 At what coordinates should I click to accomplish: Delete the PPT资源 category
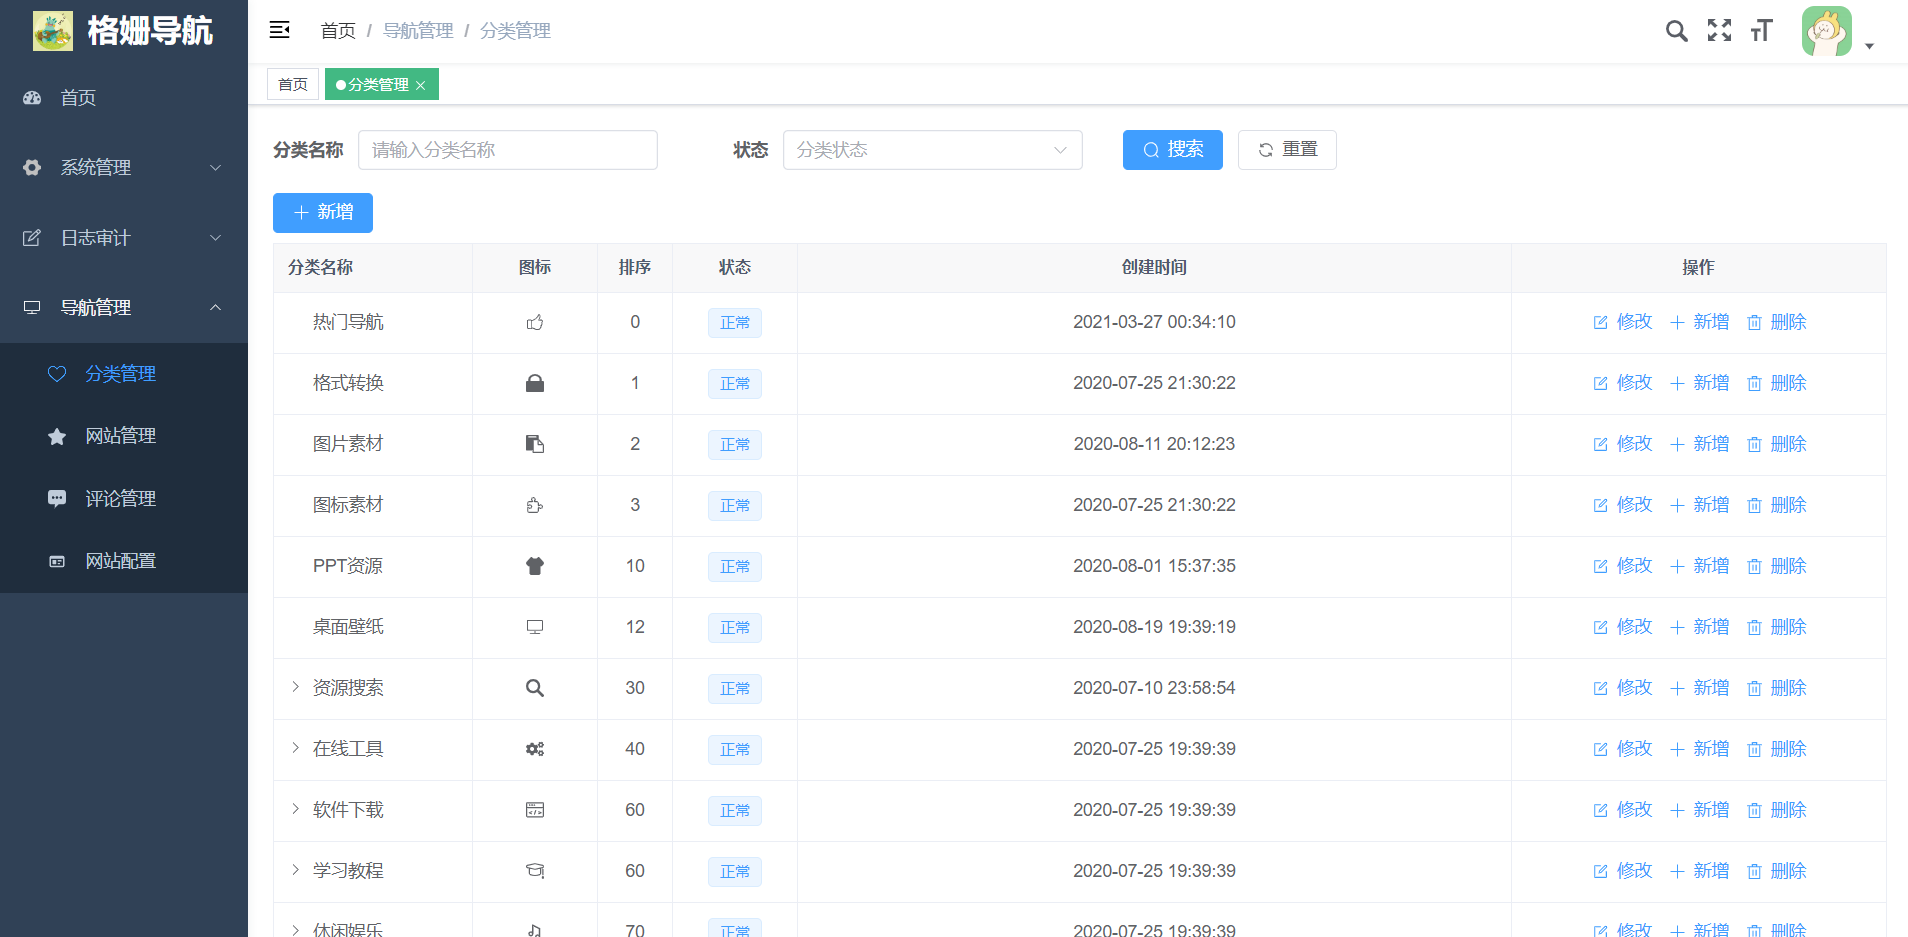1776,566
